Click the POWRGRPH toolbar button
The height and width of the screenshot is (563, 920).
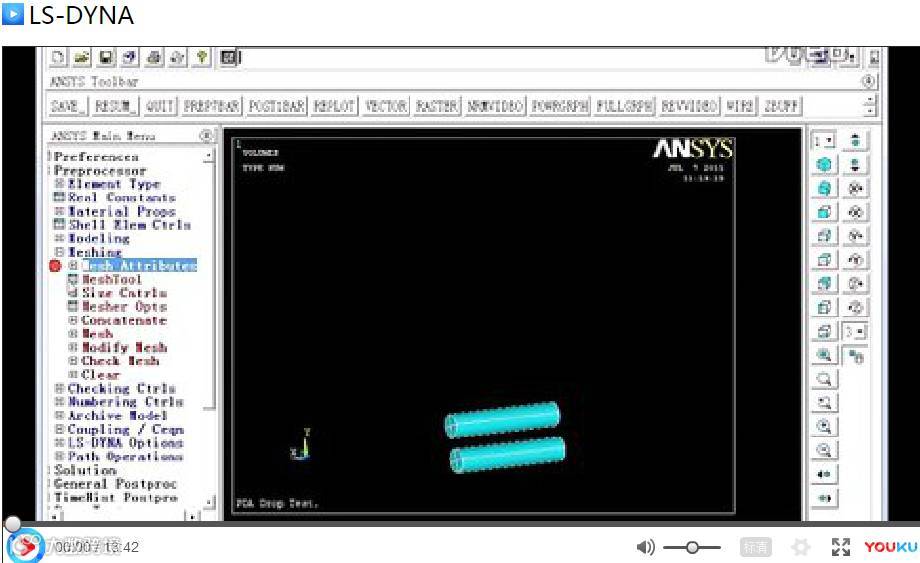(x=560, y=106)
